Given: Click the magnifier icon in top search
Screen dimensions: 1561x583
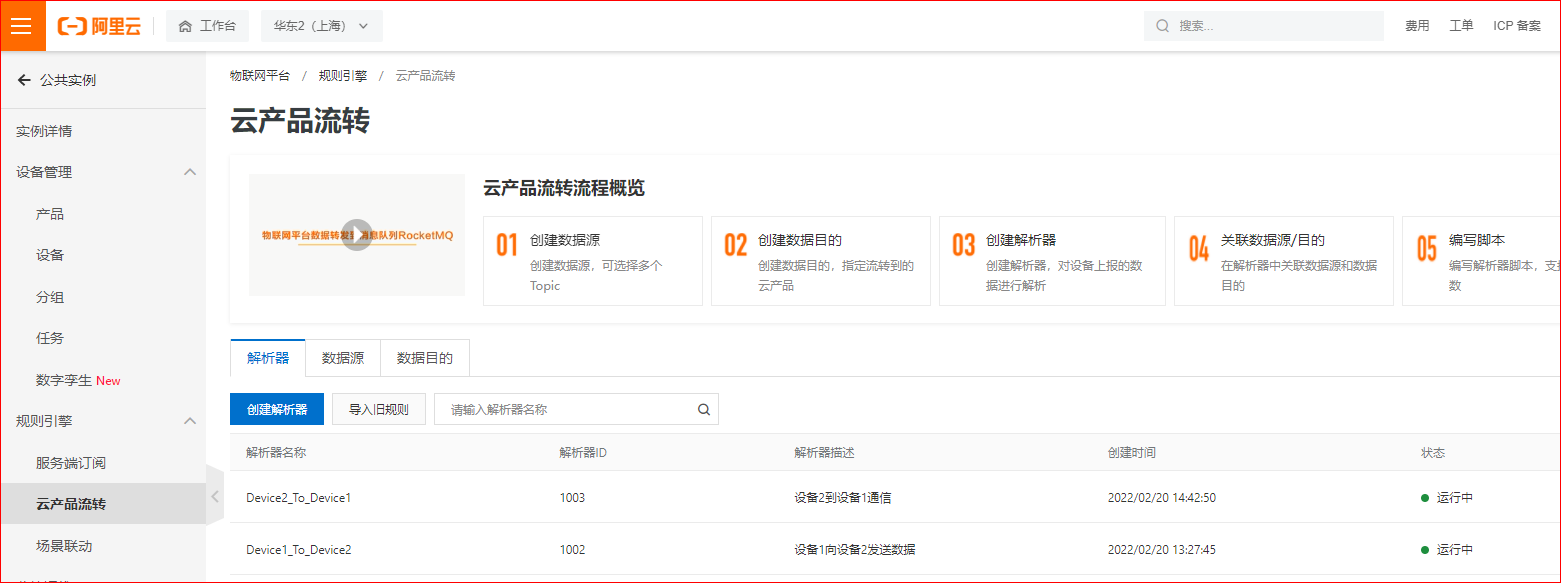Looking at the screenshot, I should (x=1162, y=26).
